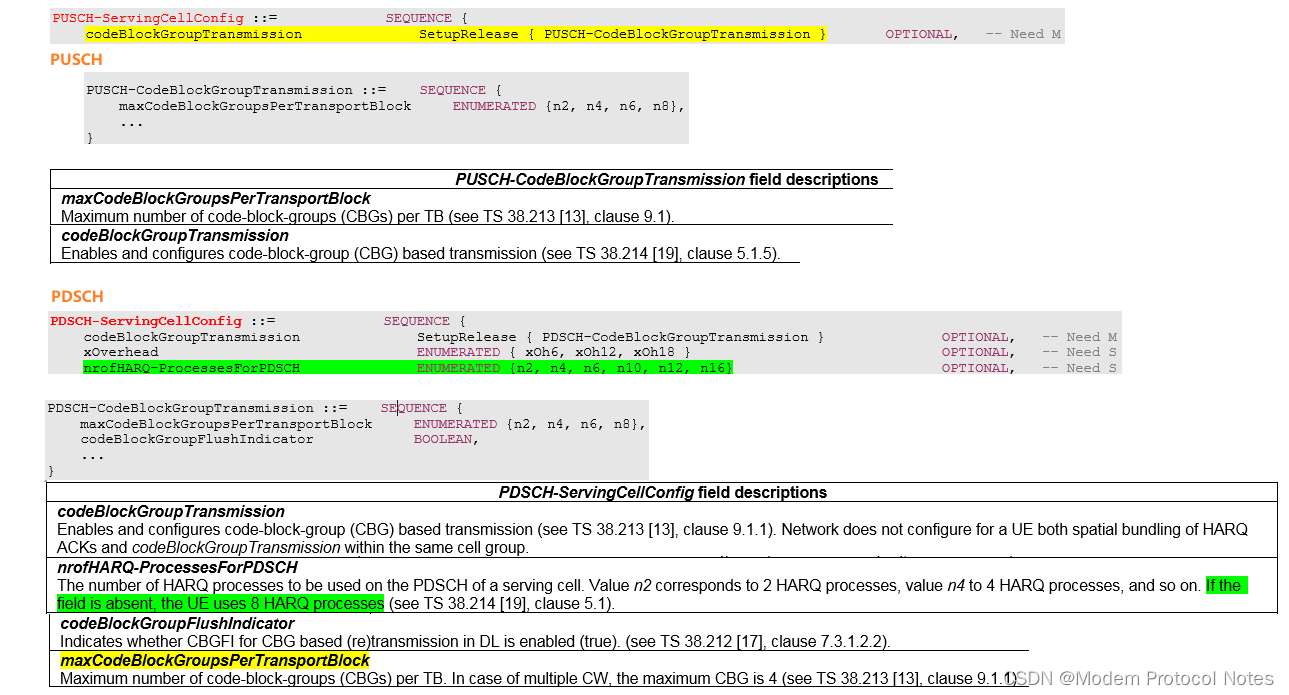Click SetupRelease { PUSCH-CodeBlockGroupTransmission } type text
This screenshot has height=695, width=1289.
pos(623,34)
